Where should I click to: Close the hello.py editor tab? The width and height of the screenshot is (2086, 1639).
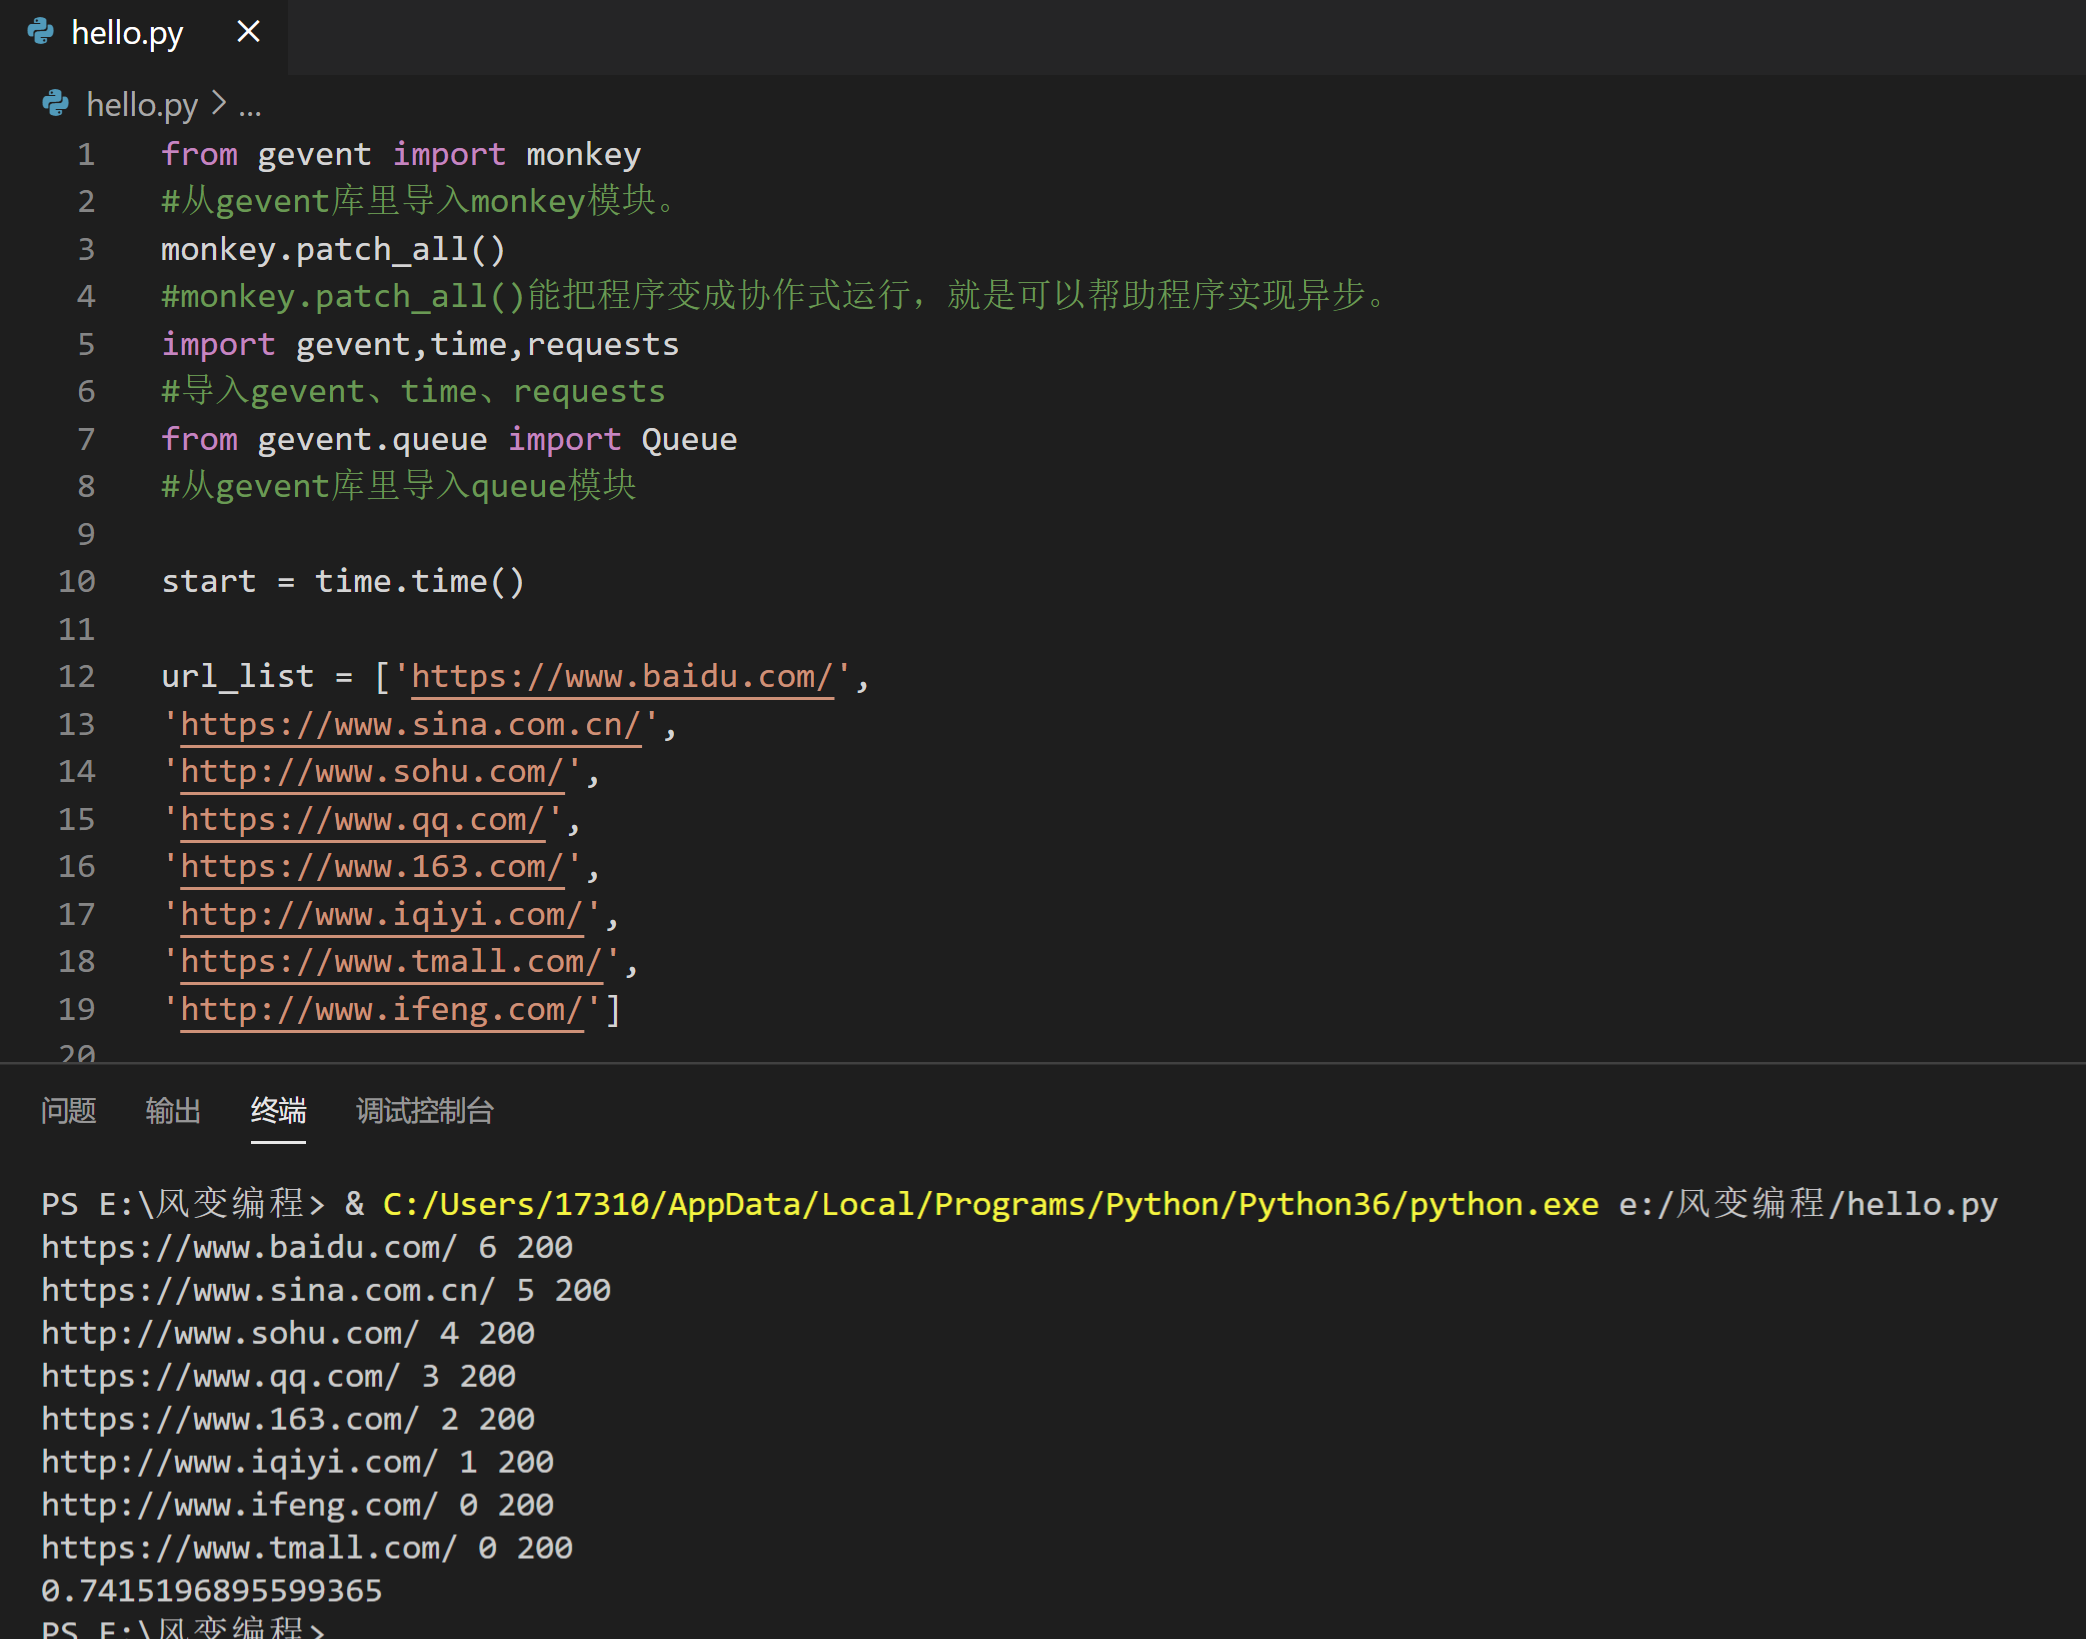(248, 32)
